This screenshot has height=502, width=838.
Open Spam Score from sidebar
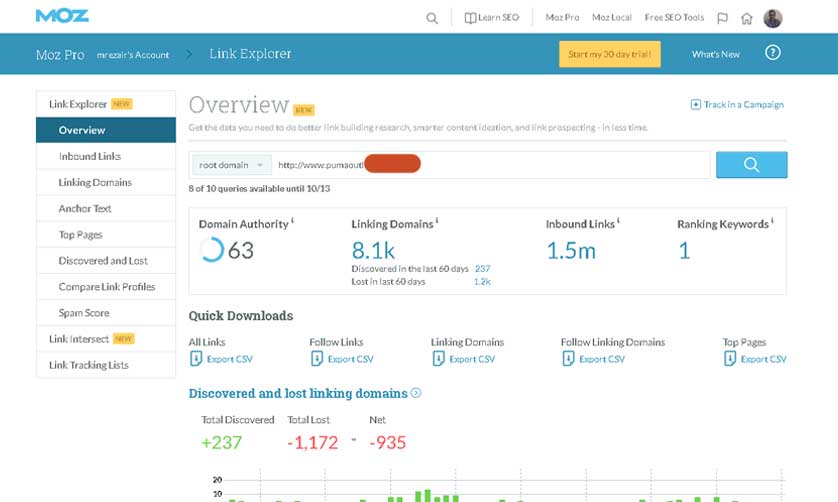point(84,313)
